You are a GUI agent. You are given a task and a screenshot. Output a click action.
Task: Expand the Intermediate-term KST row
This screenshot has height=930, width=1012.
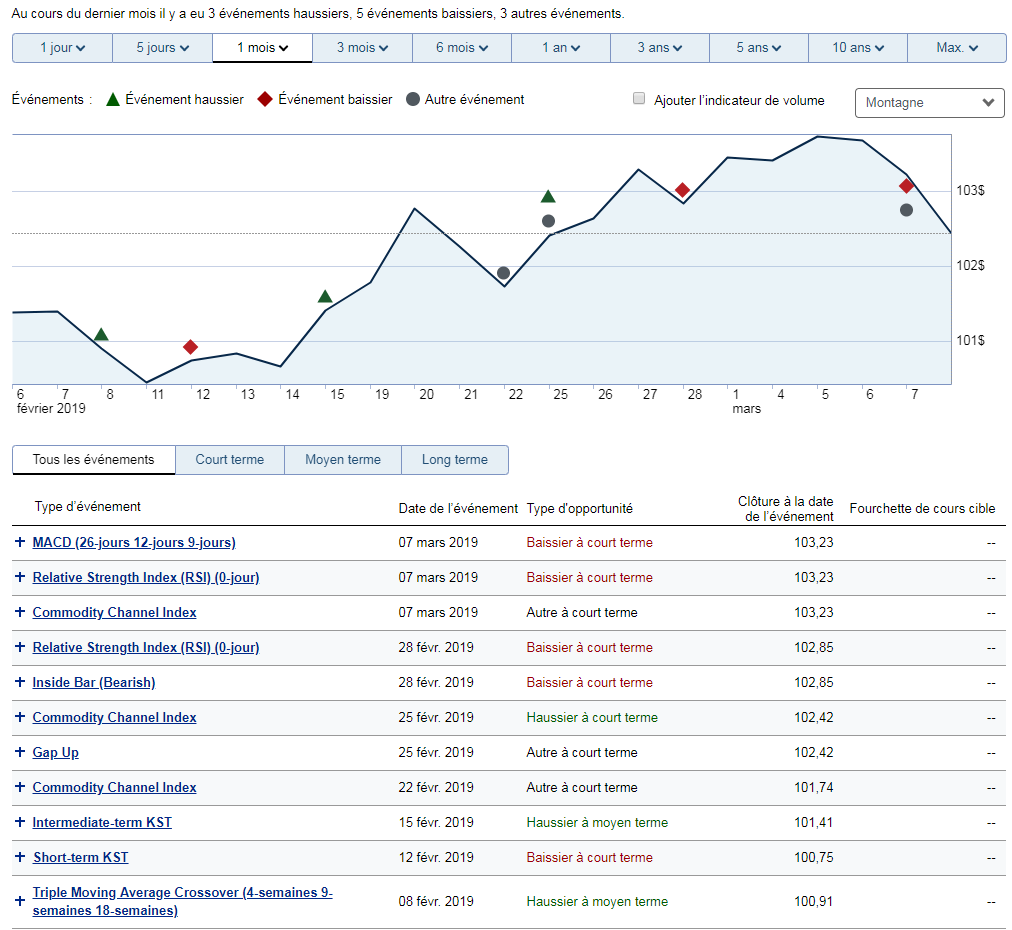click(x=20, y=822)
